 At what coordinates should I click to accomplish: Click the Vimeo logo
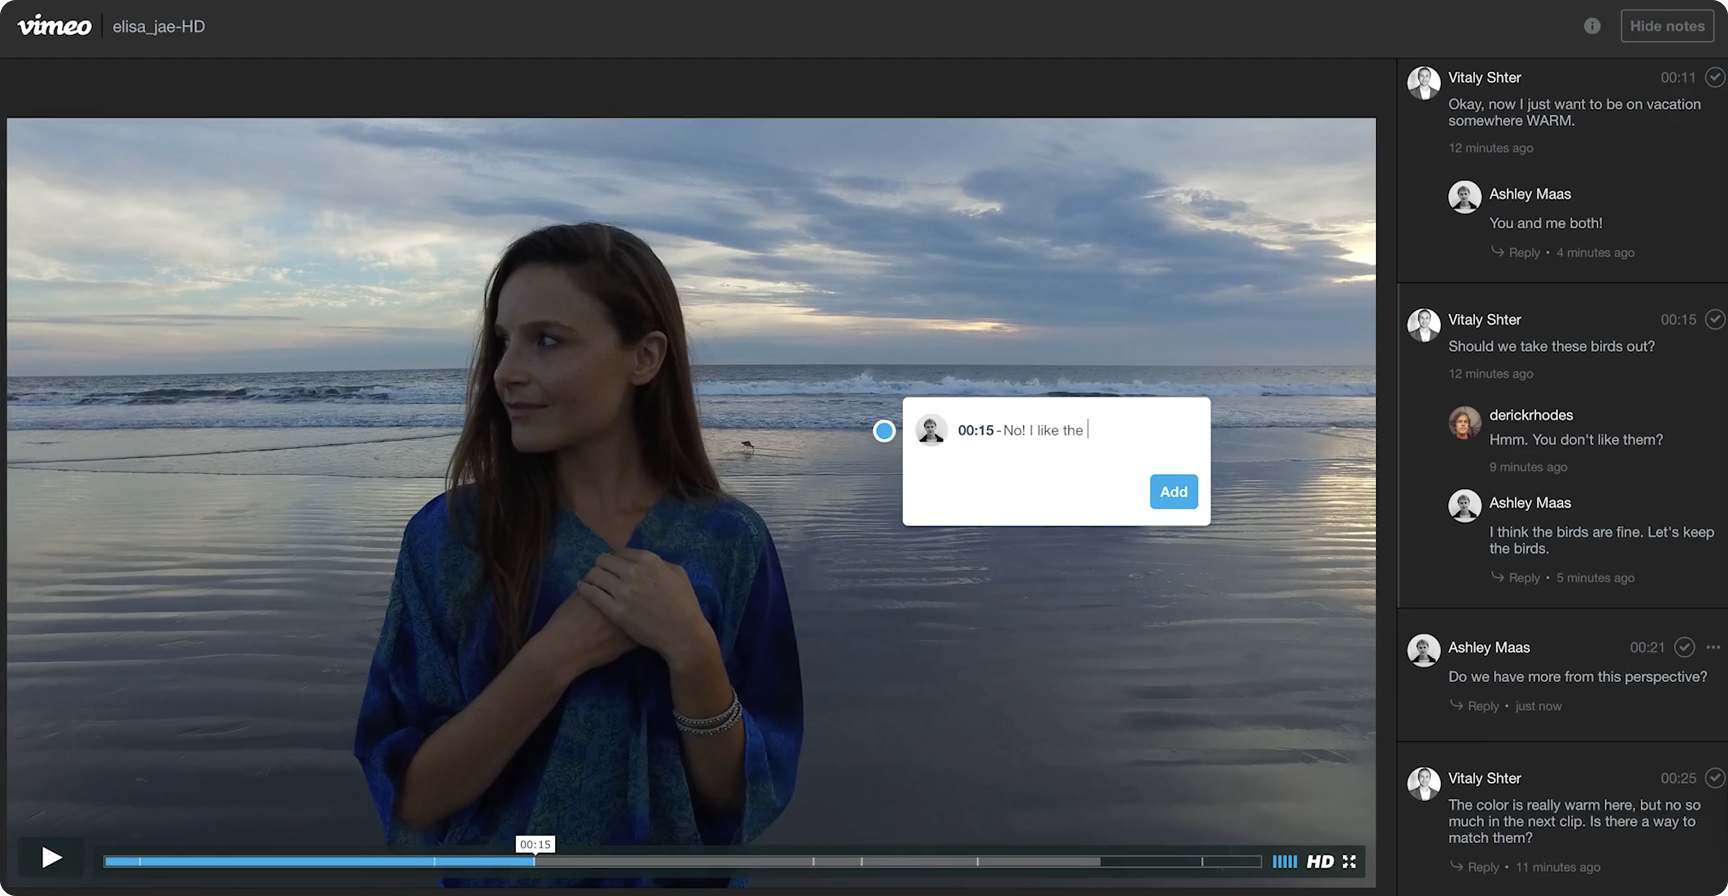54,26
